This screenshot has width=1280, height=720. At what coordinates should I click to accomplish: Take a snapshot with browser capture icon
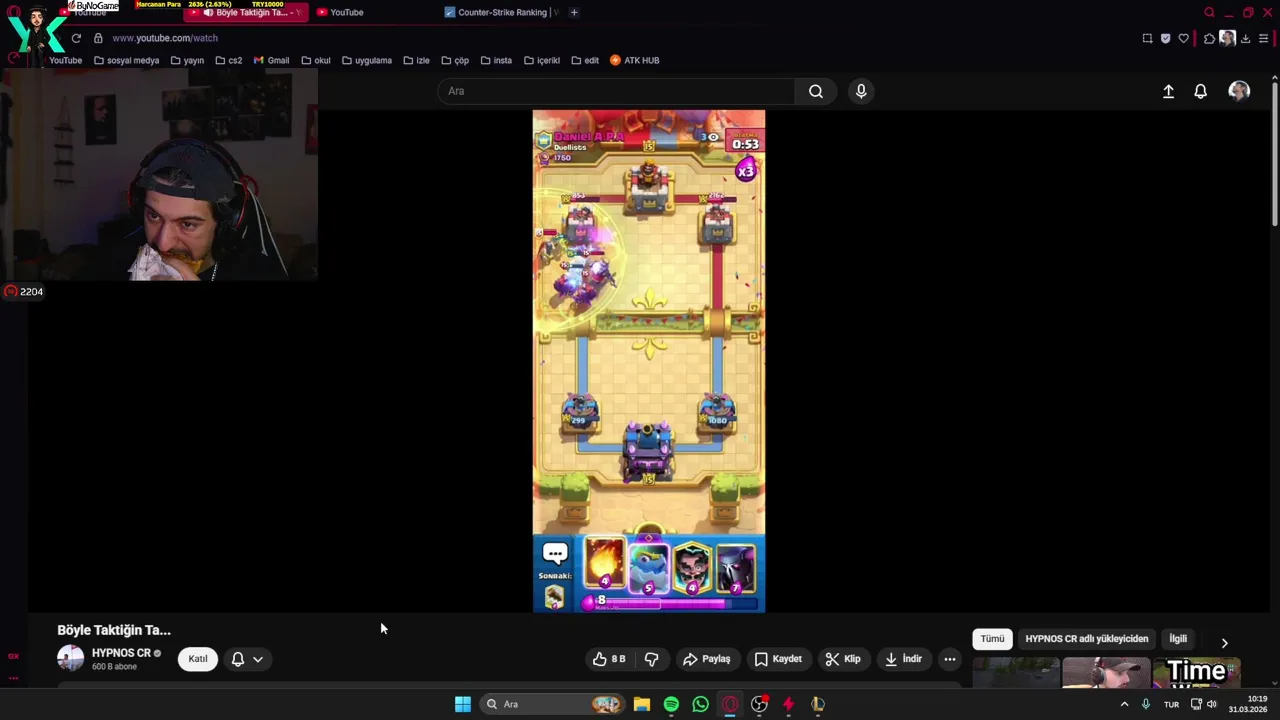pos(1147,38)
